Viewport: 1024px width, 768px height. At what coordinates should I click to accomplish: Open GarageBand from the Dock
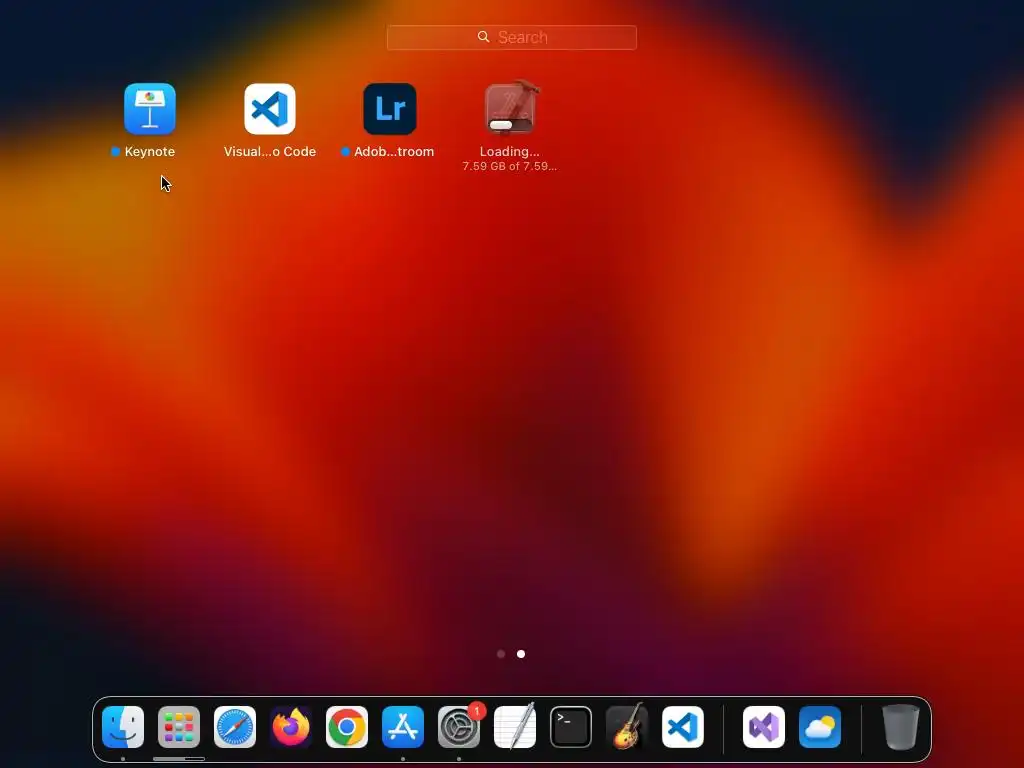(x=627, y=726)
